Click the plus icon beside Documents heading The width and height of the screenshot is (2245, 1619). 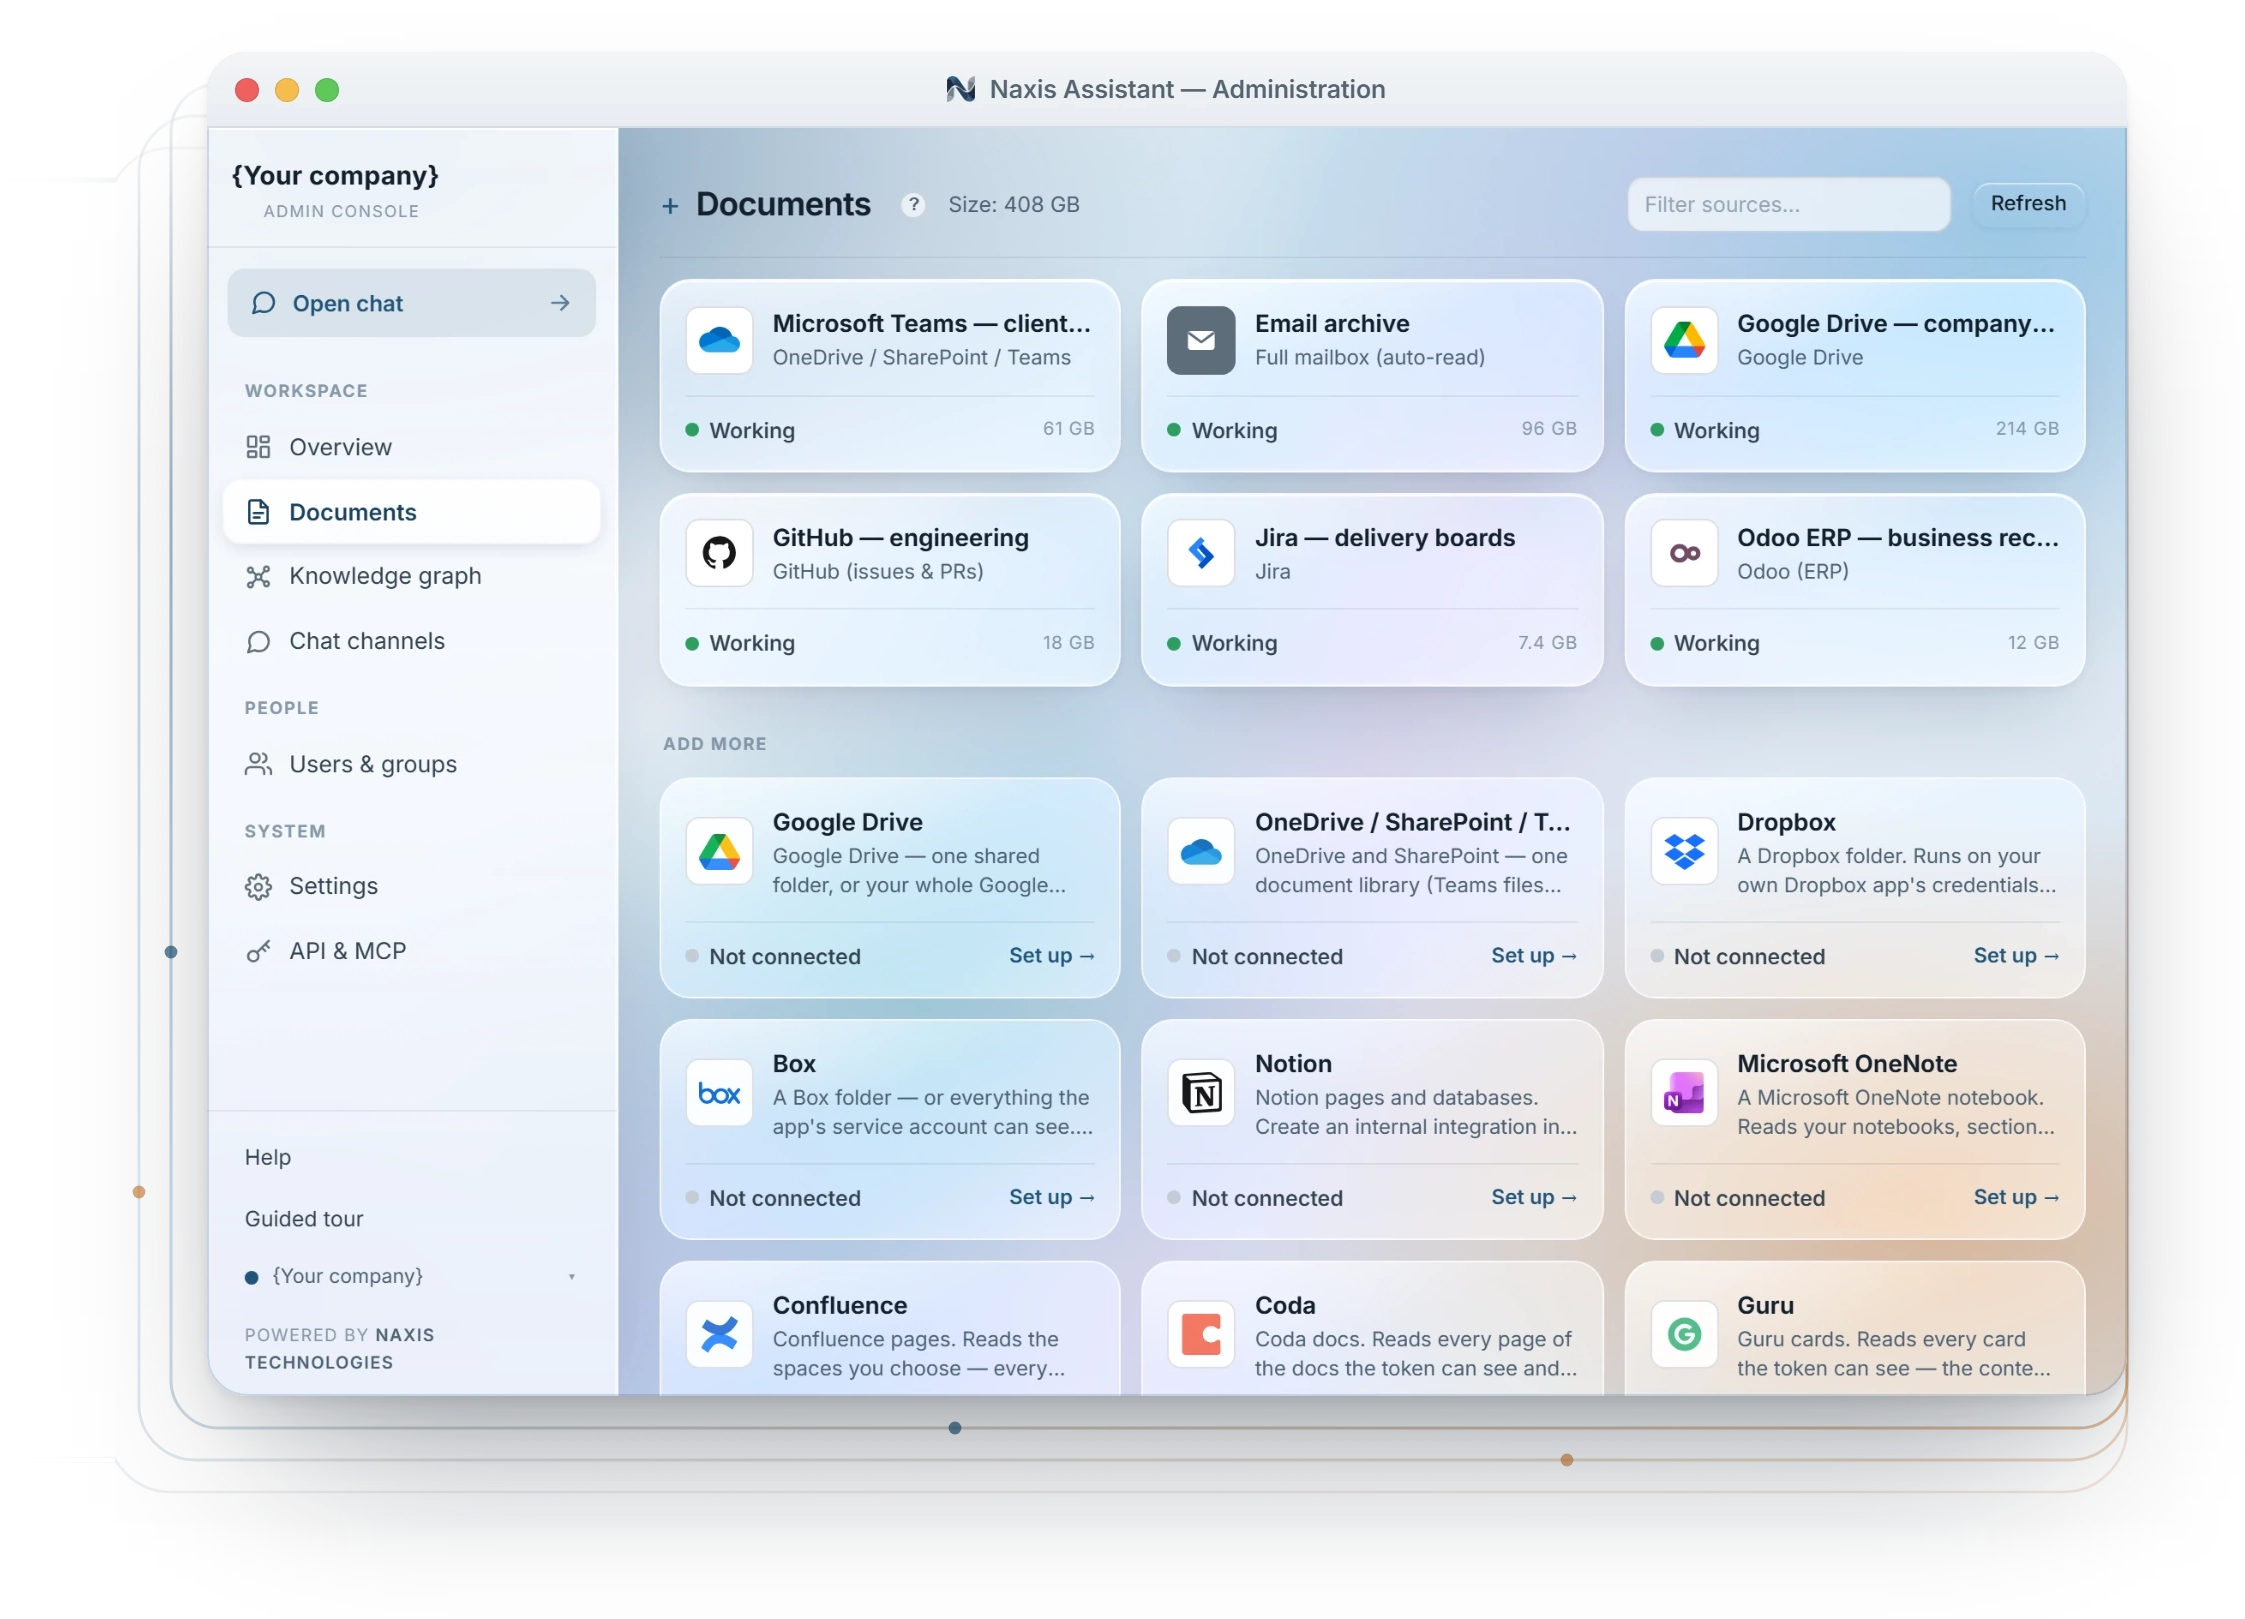click(669, 206)
